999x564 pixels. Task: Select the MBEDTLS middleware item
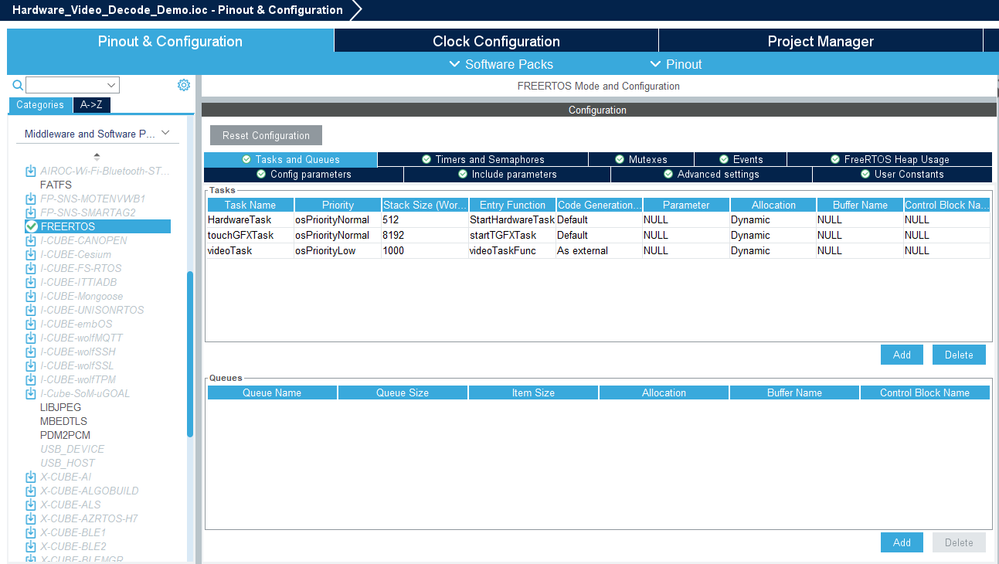64,421
